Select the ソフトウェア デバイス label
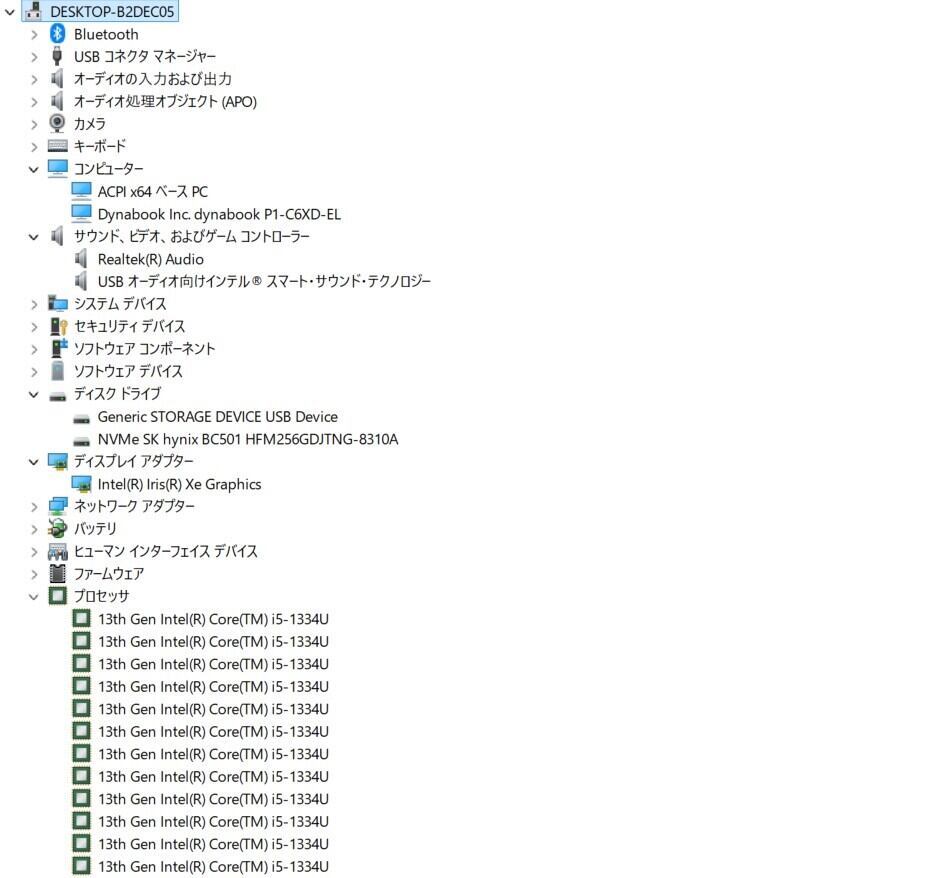Viewport: 936px width, 878px height. click(x=128, y=371)
